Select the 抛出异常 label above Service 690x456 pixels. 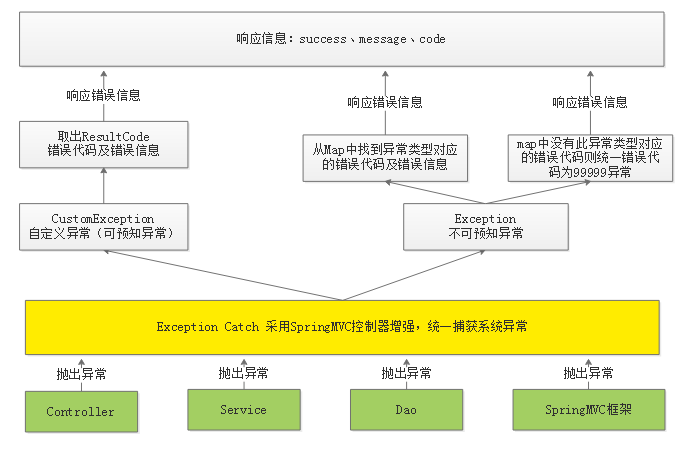(x=243, y=373)
